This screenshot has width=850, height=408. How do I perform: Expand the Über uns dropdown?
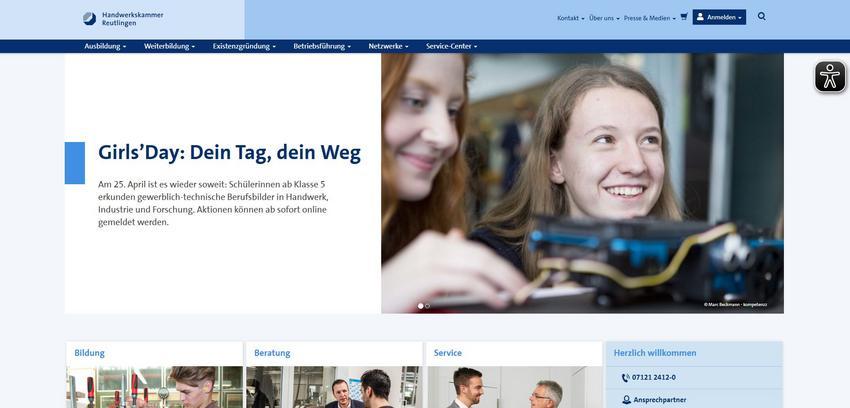click(604, 18)
